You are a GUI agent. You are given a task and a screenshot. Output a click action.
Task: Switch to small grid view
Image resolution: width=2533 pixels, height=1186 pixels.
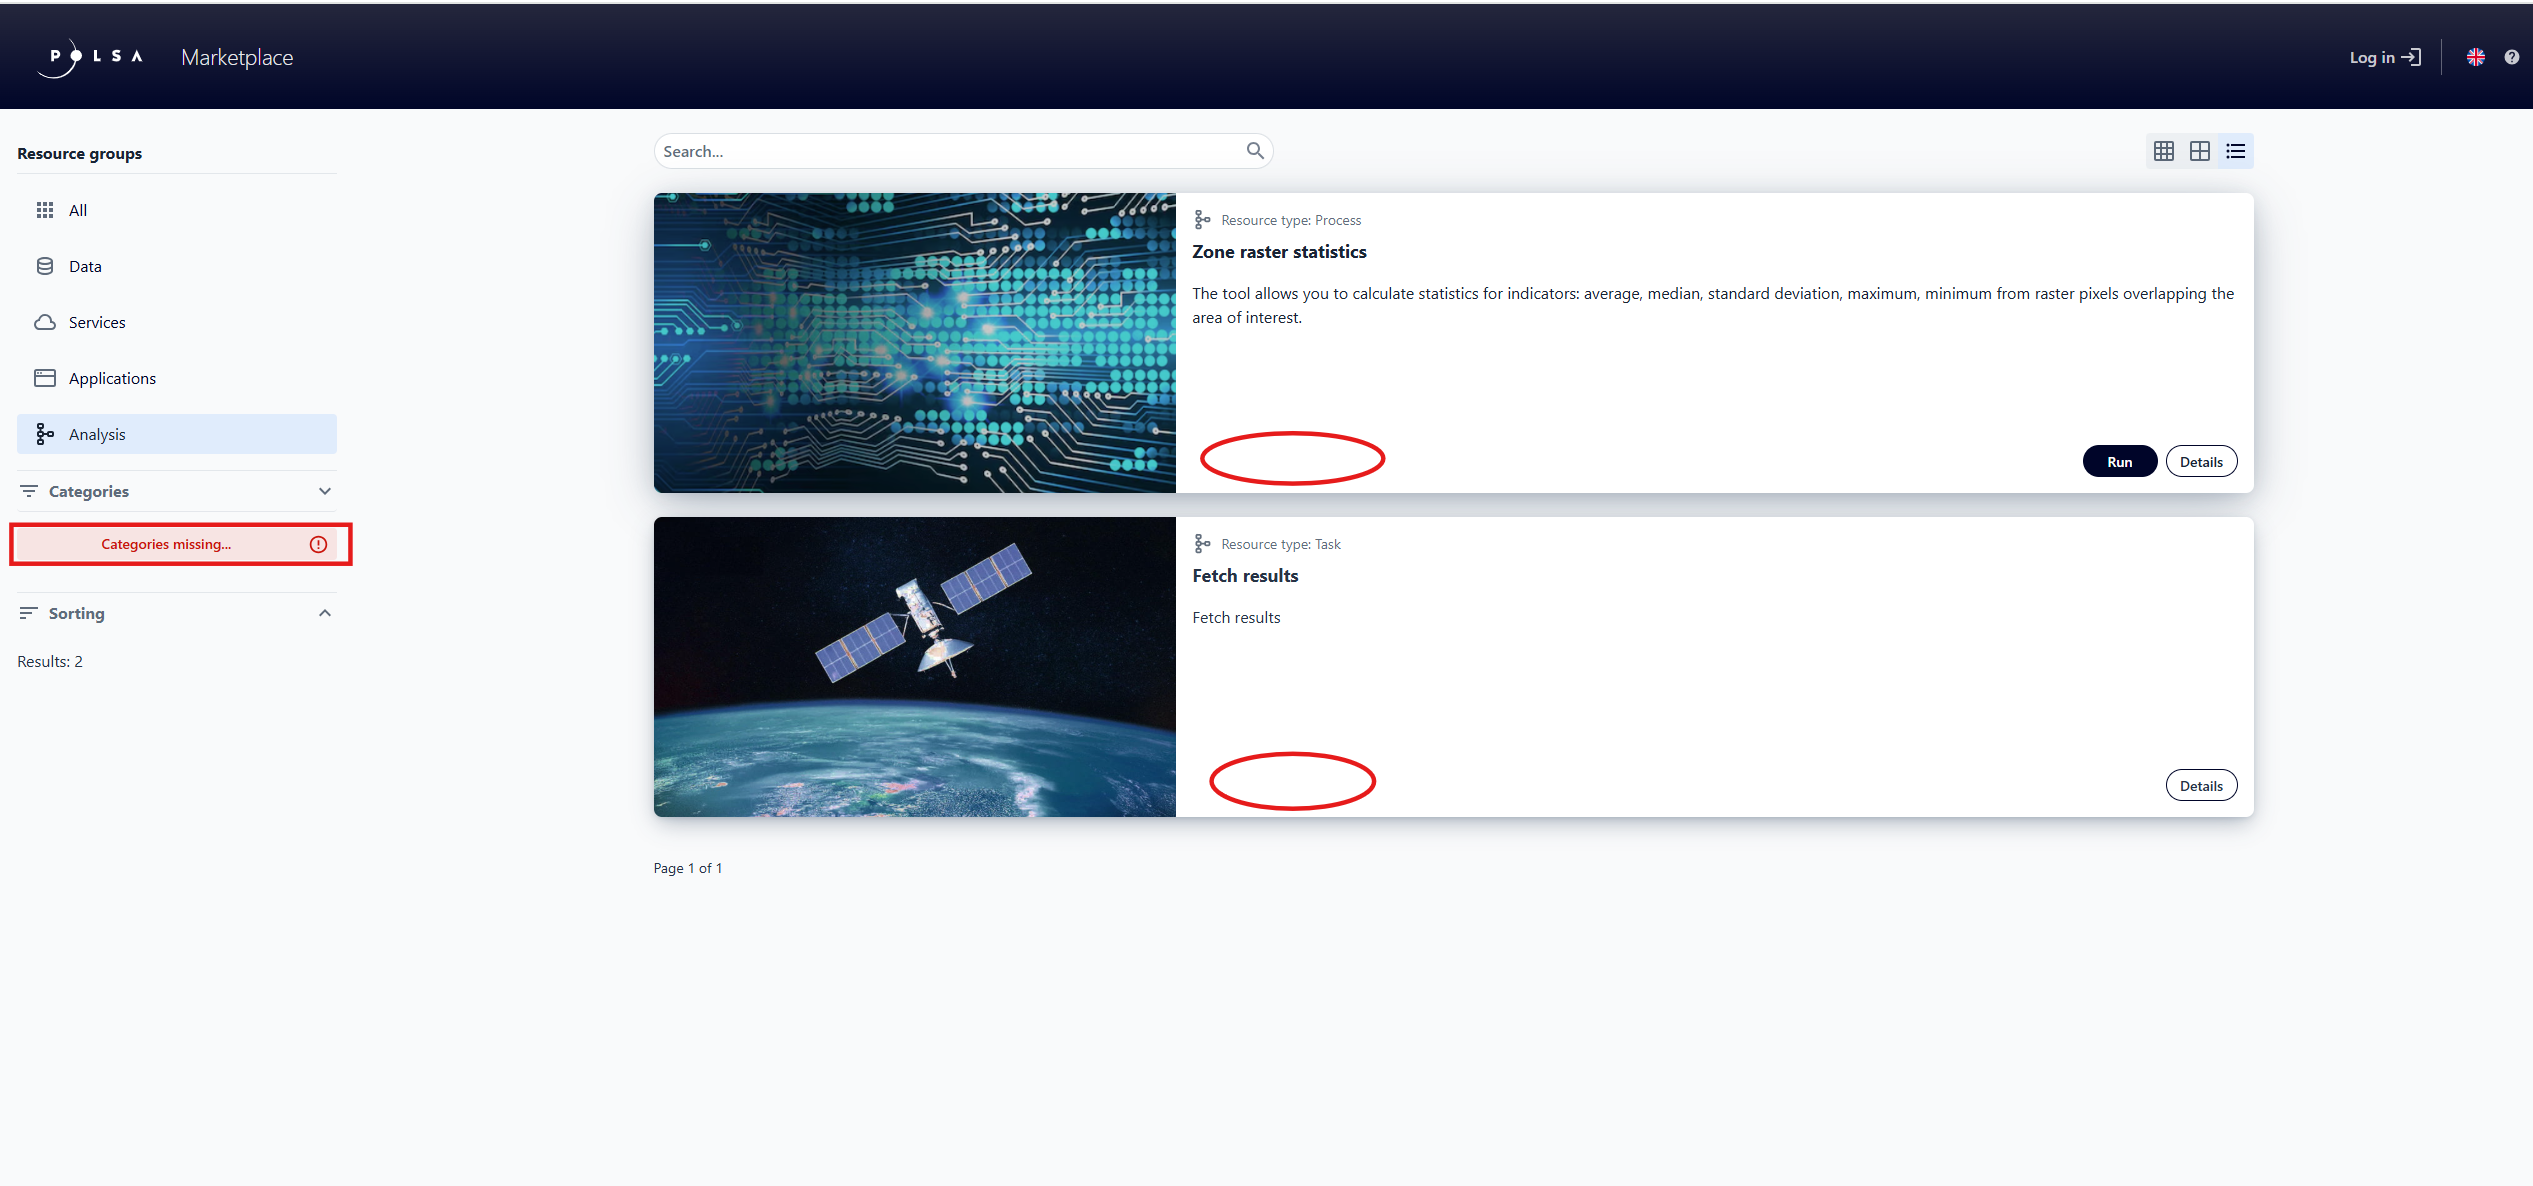click(x=2163, y=151)
